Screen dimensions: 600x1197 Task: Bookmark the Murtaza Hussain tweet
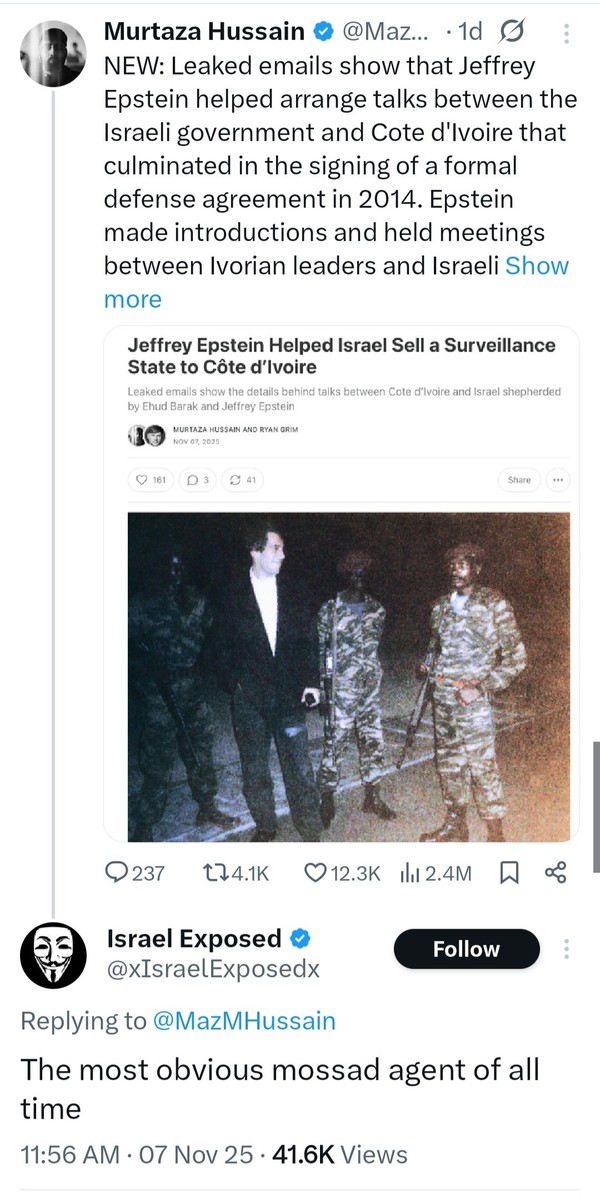click(x=508, y=873)
